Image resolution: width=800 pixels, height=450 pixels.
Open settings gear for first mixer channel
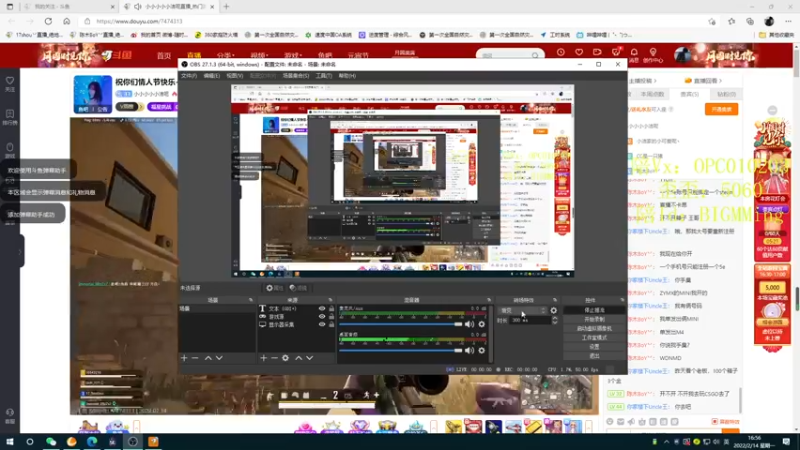[x=481, y=324]
